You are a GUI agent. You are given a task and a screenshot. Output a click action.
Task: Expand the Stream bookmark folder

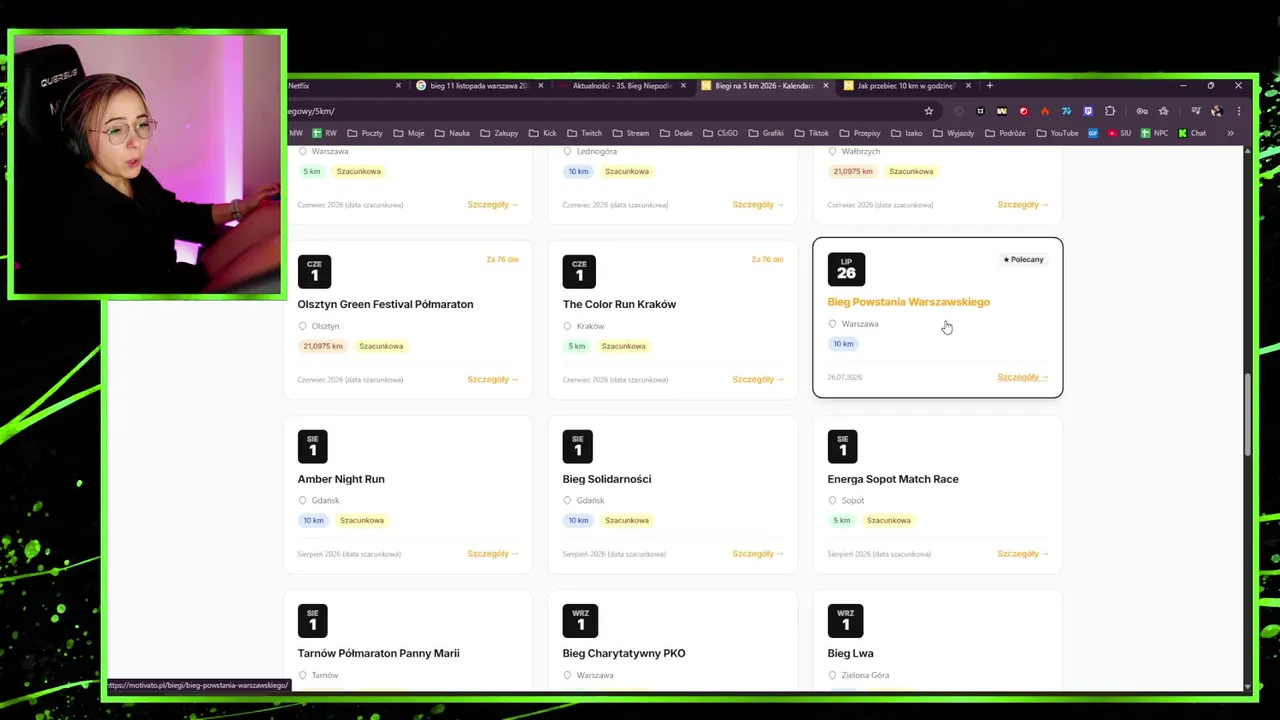coord(630,133)
